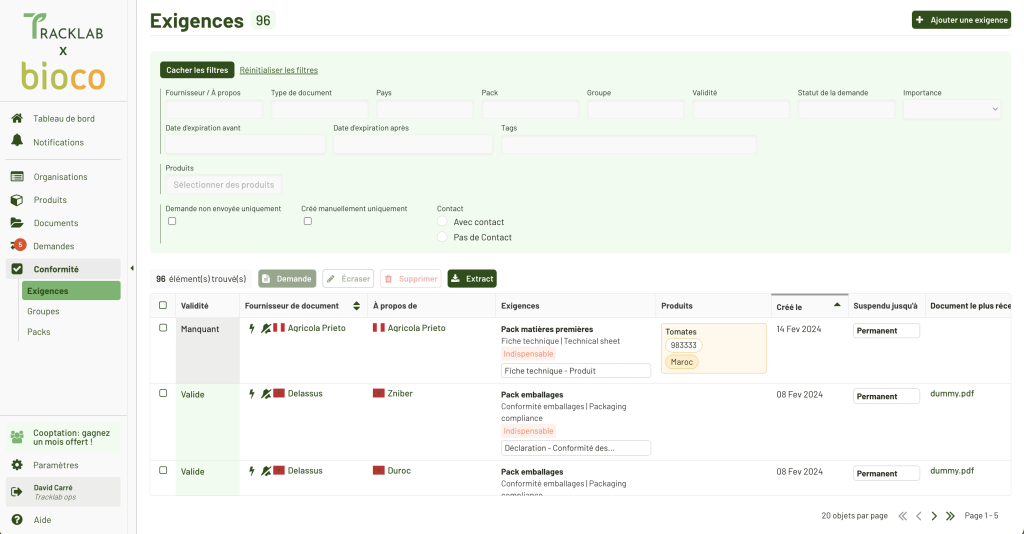Open the Organisations menu entry

tap(60, 176)
